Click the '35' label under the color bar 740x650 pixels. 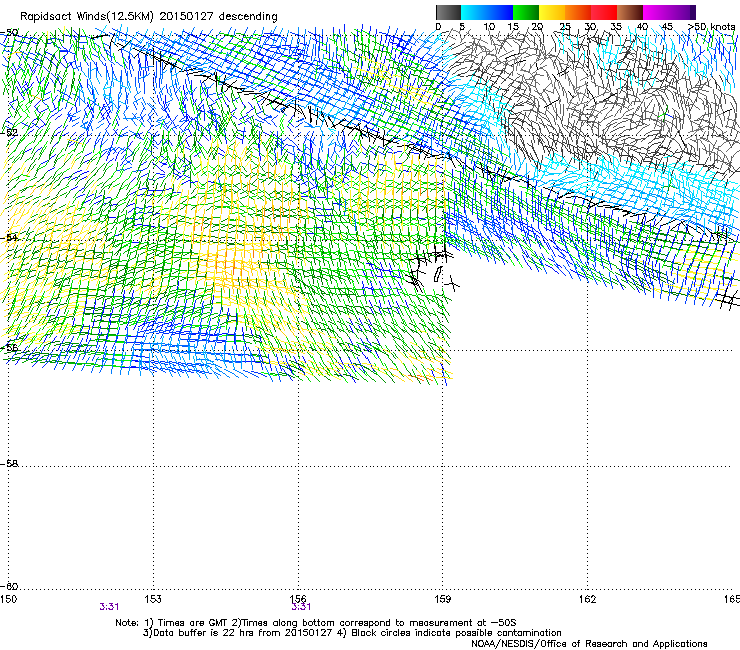[x=616, y=27]
